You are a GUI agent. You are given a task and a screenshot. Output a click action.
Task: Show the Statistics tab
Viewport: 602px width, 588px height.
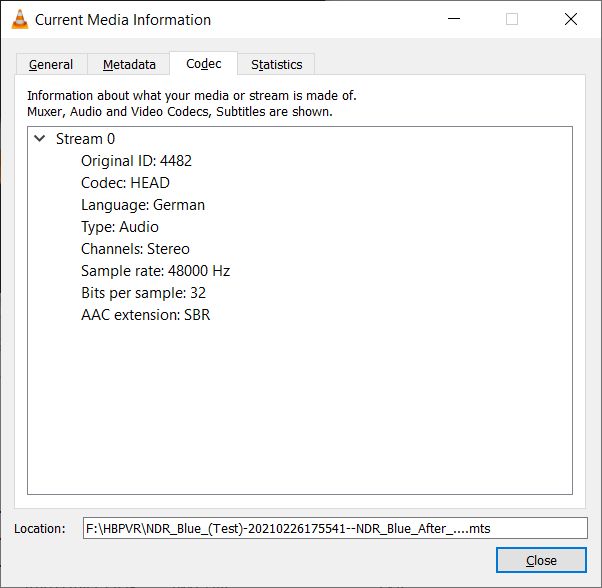click(x=276, y=65)
